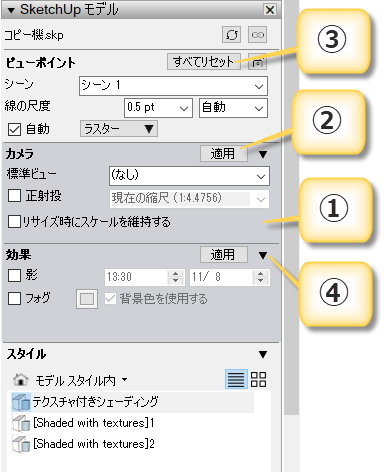This screenshot has width=386, height=472.
Task: Open the 自動 line scale dropdown
Action: click(233, 108)
